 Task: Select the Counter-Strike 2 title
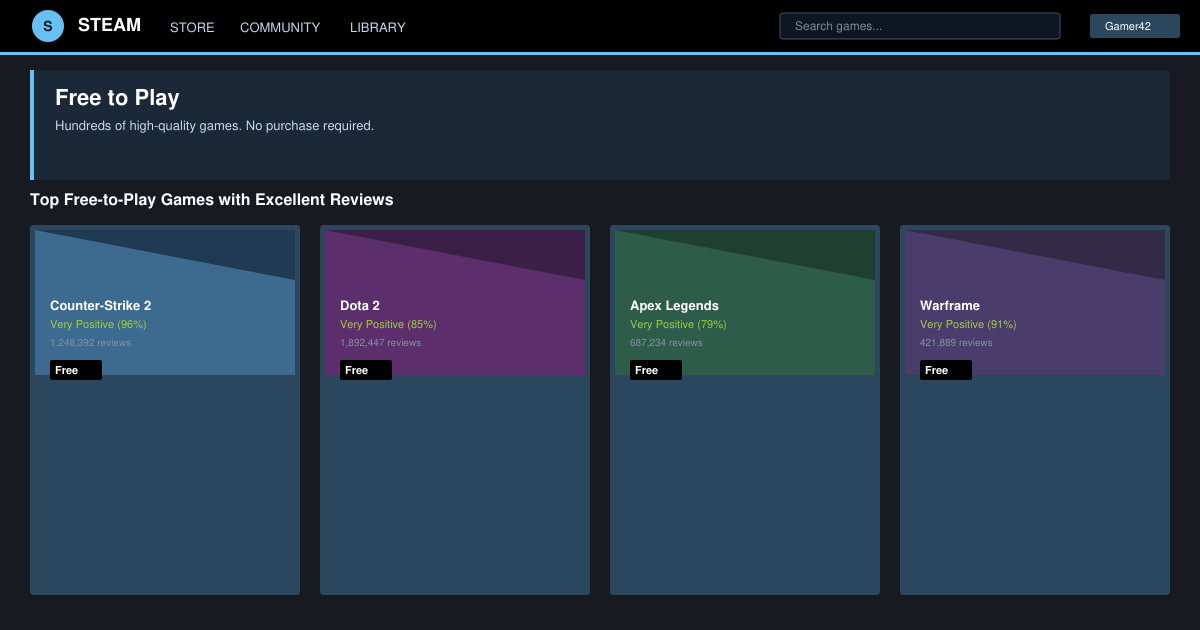(x=101, y=306)
